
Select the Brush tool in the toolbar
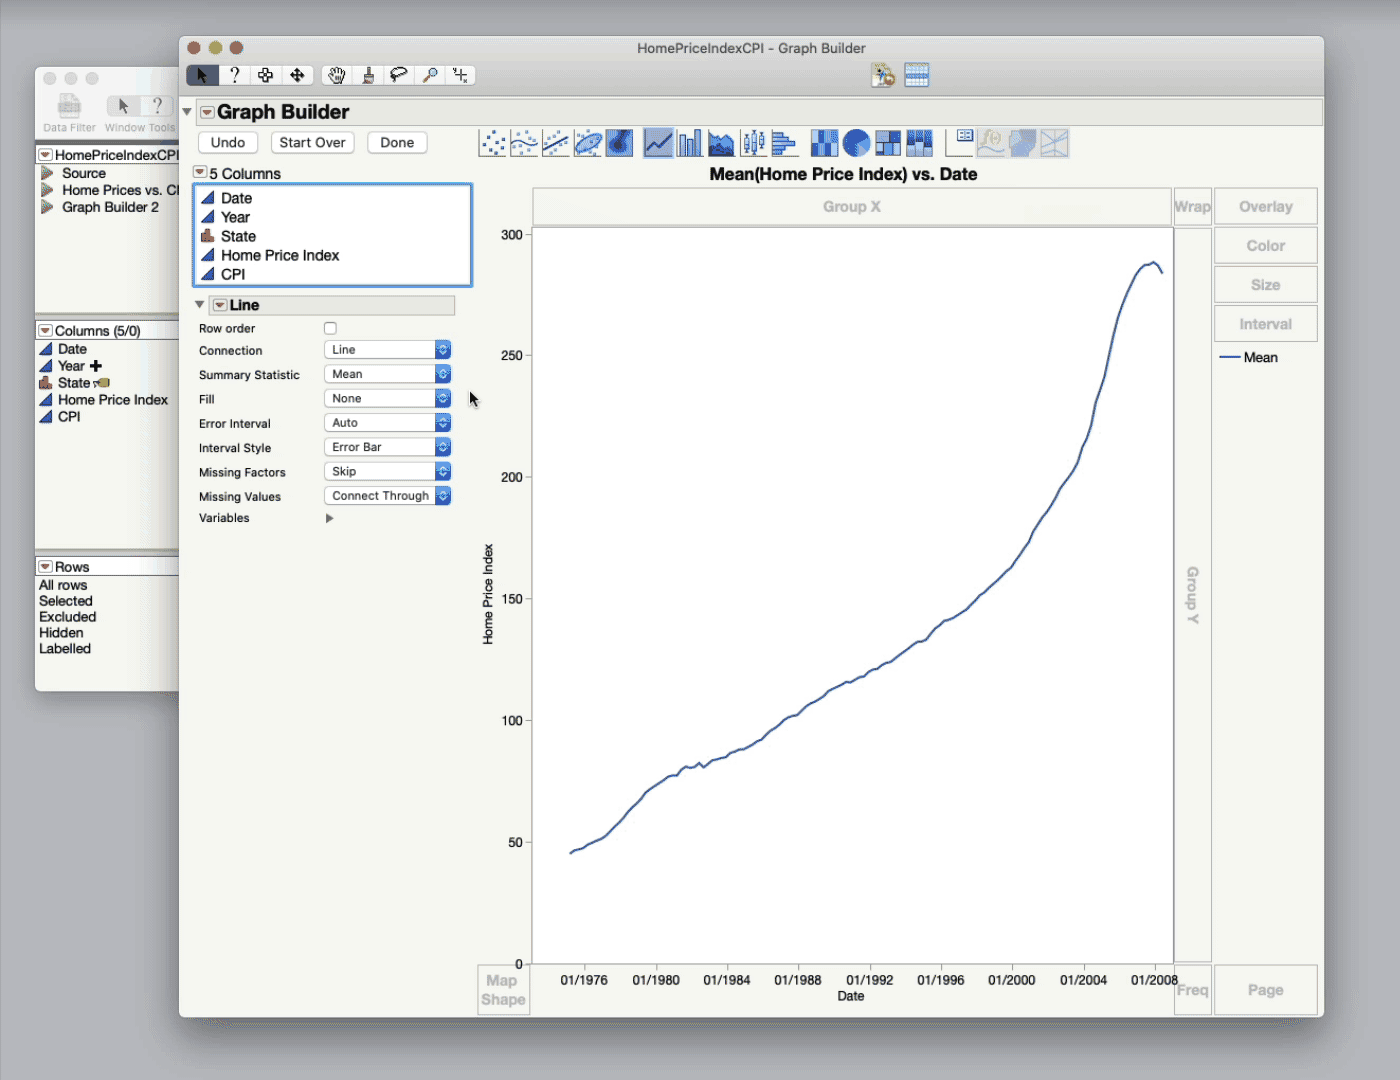coord(368,75)
